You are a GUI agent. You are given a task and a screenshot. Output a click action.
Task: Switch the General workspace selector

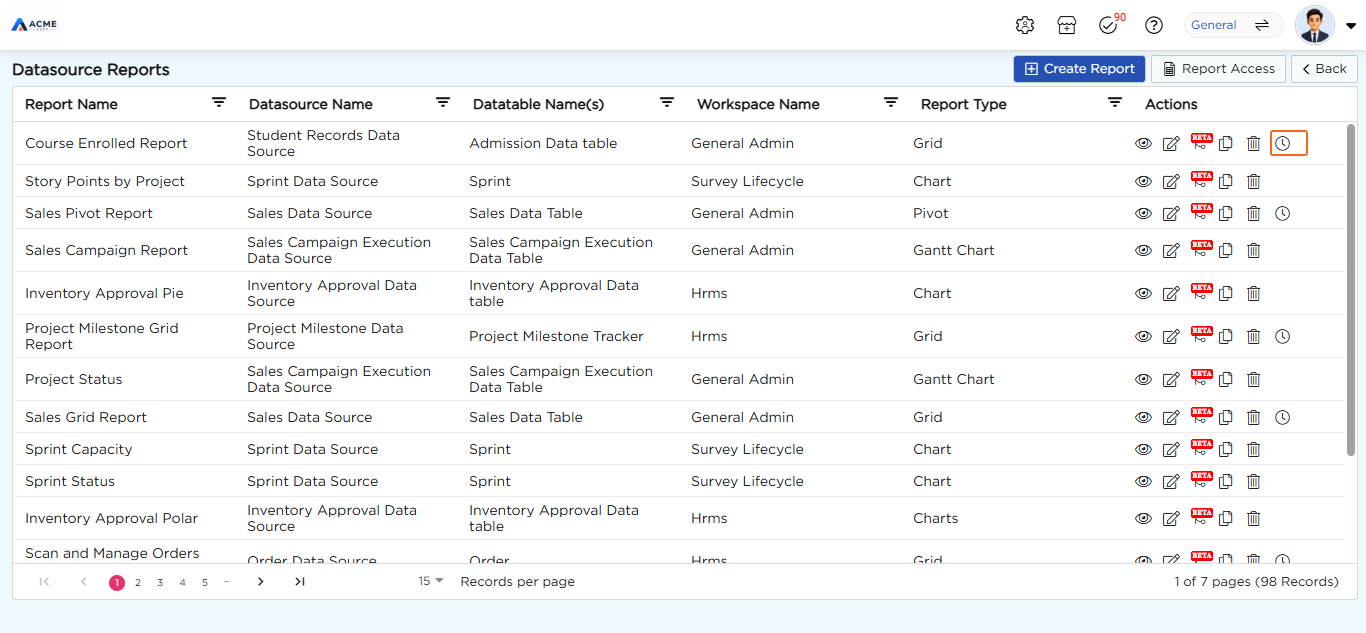point(1233,25)
